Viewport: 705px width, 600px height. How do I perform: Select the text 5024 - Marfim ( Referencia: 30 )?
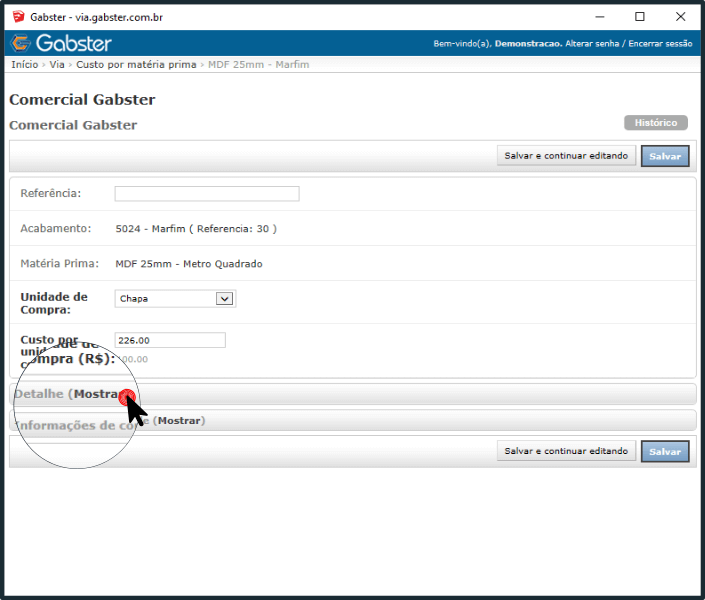click(x=196, y=228)
